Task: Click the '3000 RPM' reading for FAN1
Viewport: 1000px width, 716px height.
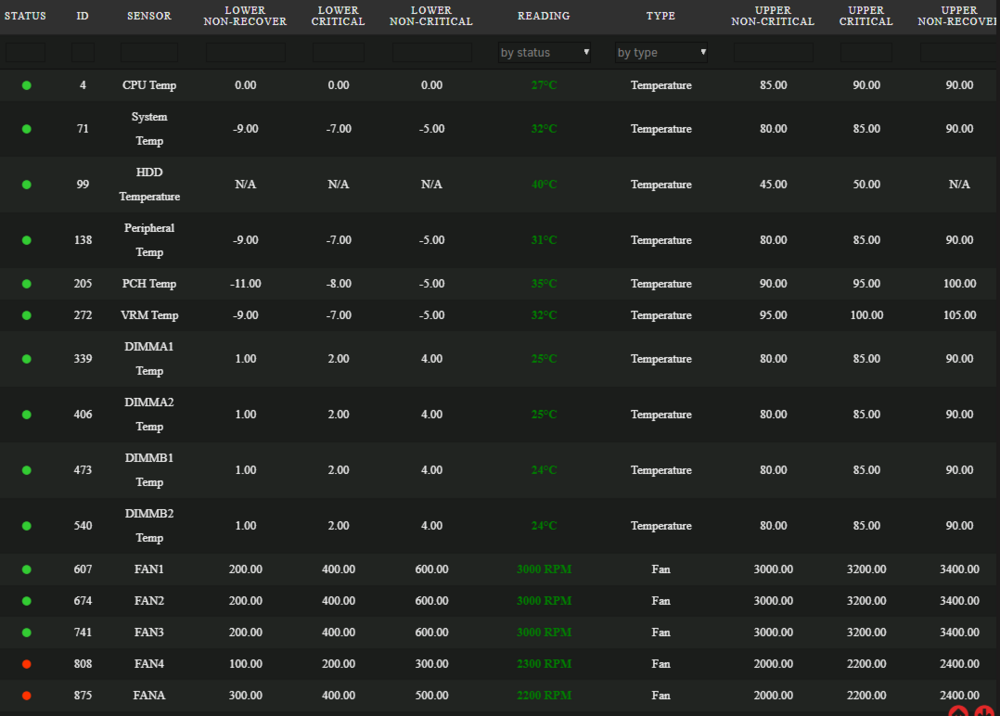Action: click(x=544, y=569)
